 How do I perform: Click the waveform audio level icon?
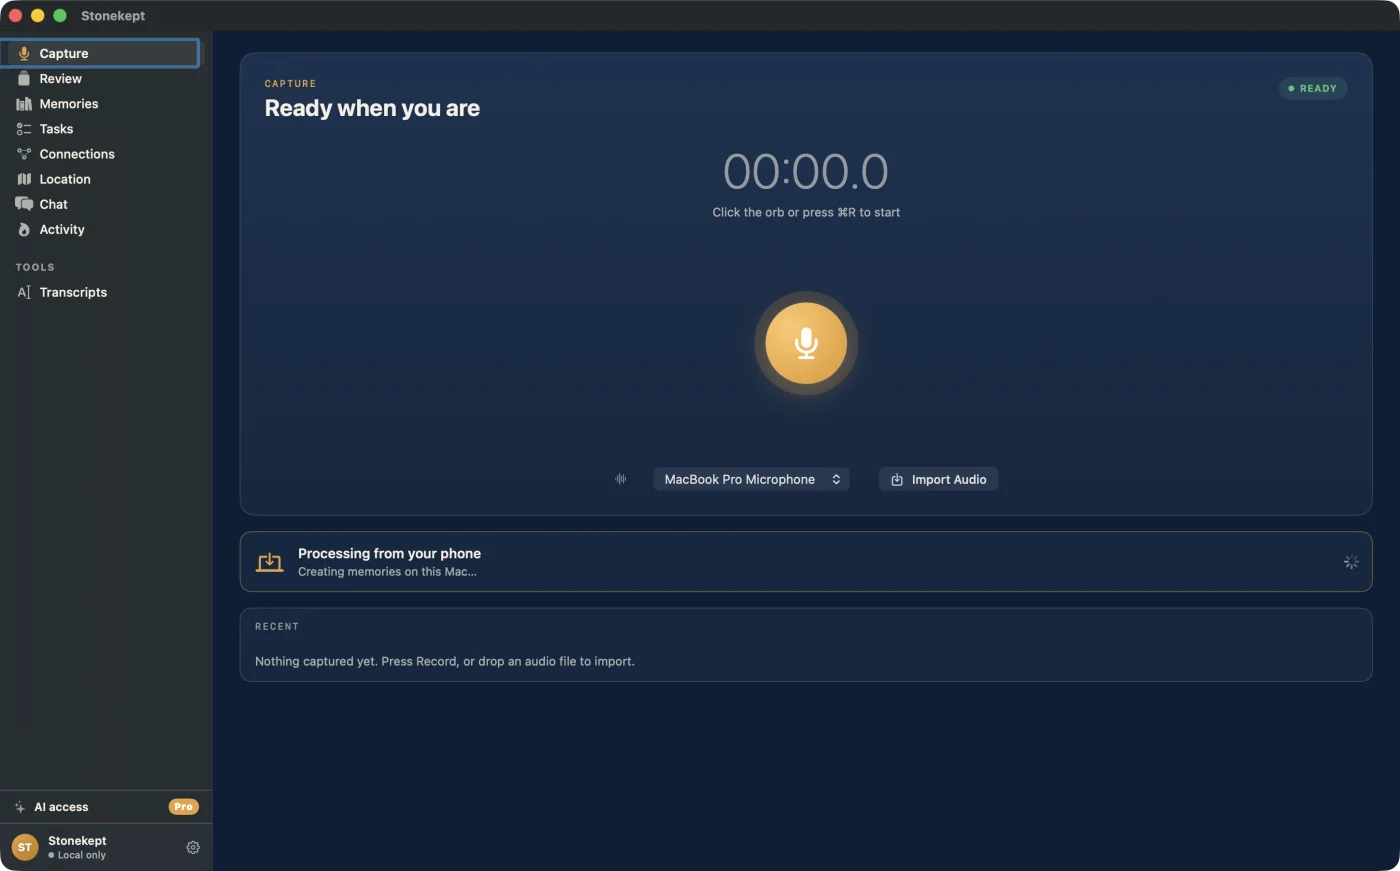click(x=620, y=479)
